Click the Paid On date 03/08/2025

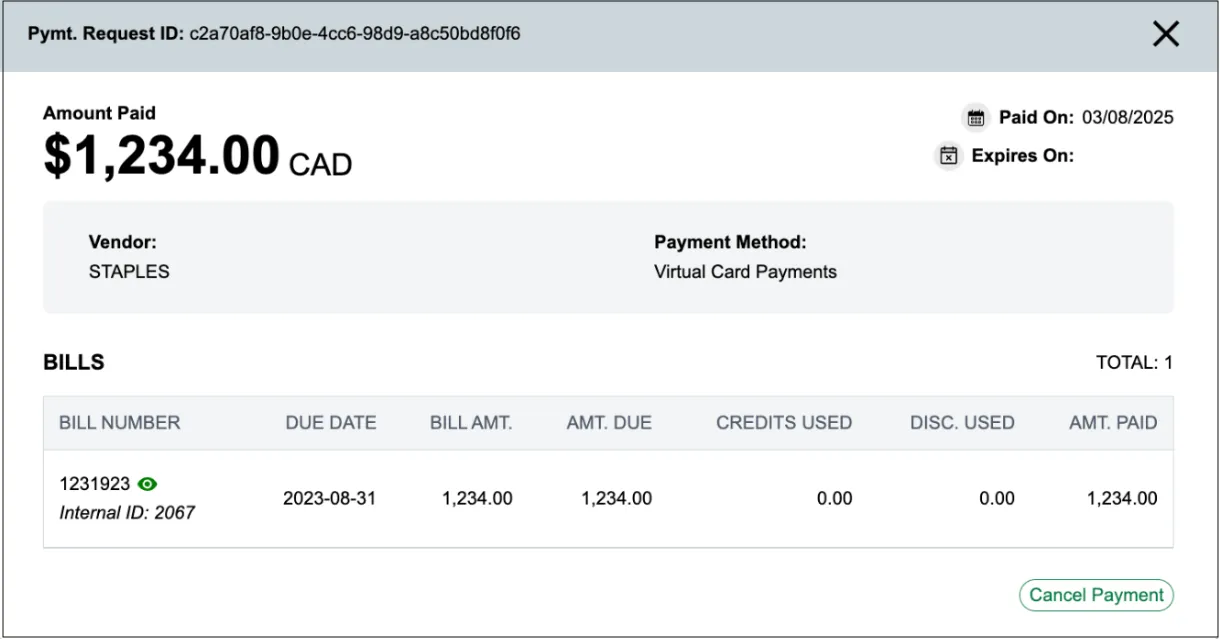click(1128, 118)
